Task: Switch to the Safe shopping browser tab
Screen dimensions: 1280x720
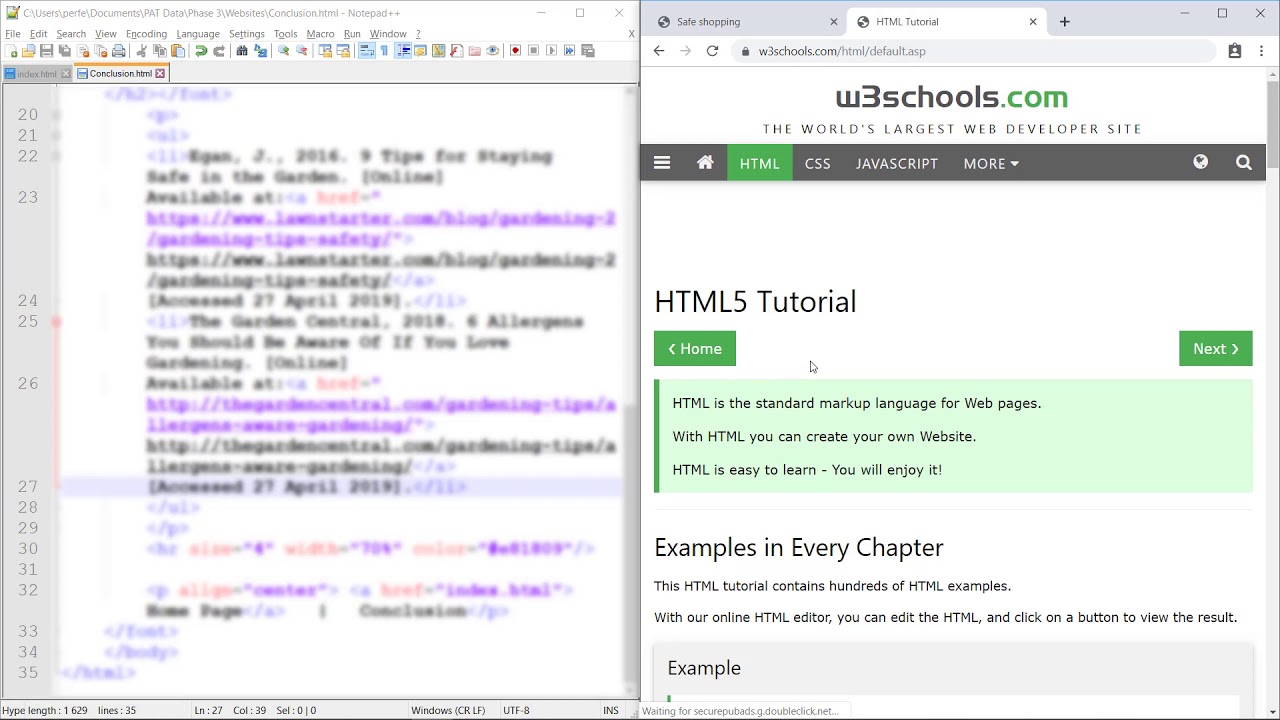Action: (745, 21)
